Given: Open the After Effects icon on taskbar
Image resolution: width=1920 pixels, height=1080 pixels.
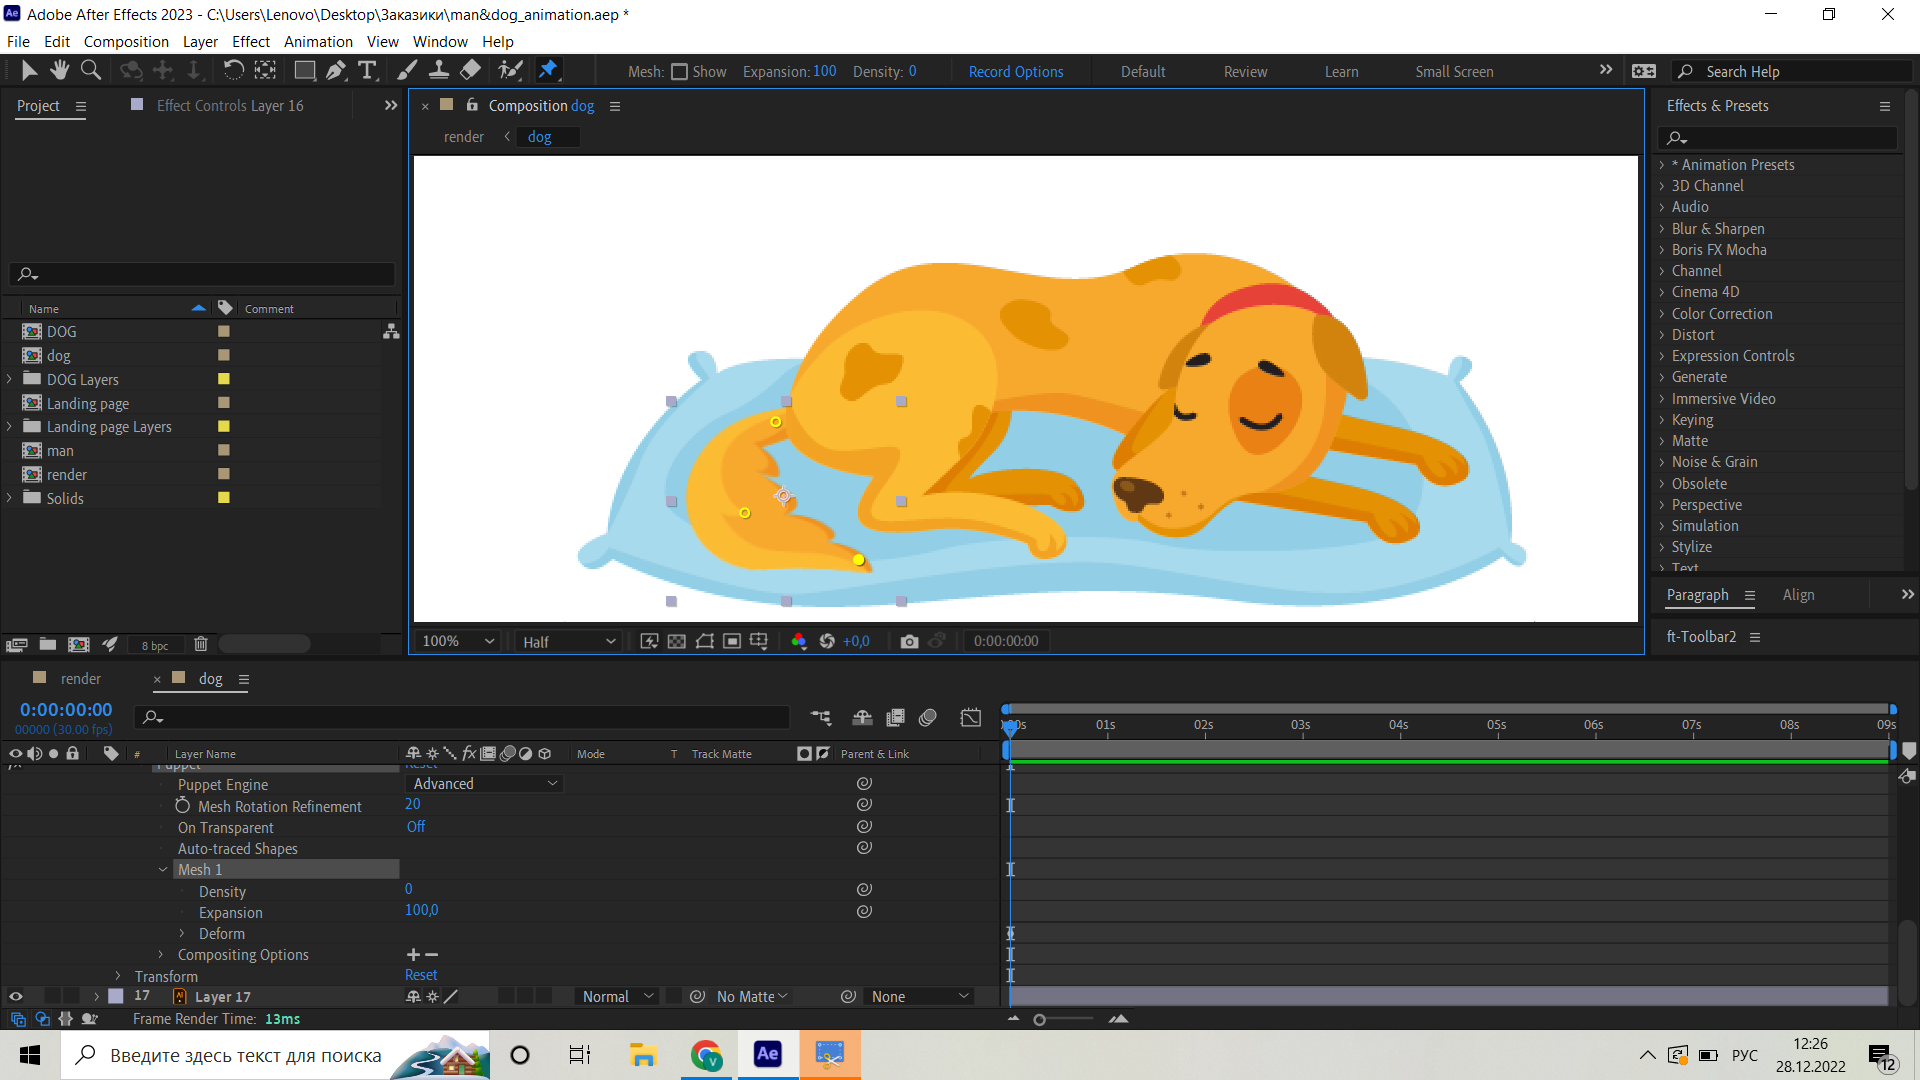Looking at the screenshot, I should coord(767,1055).
